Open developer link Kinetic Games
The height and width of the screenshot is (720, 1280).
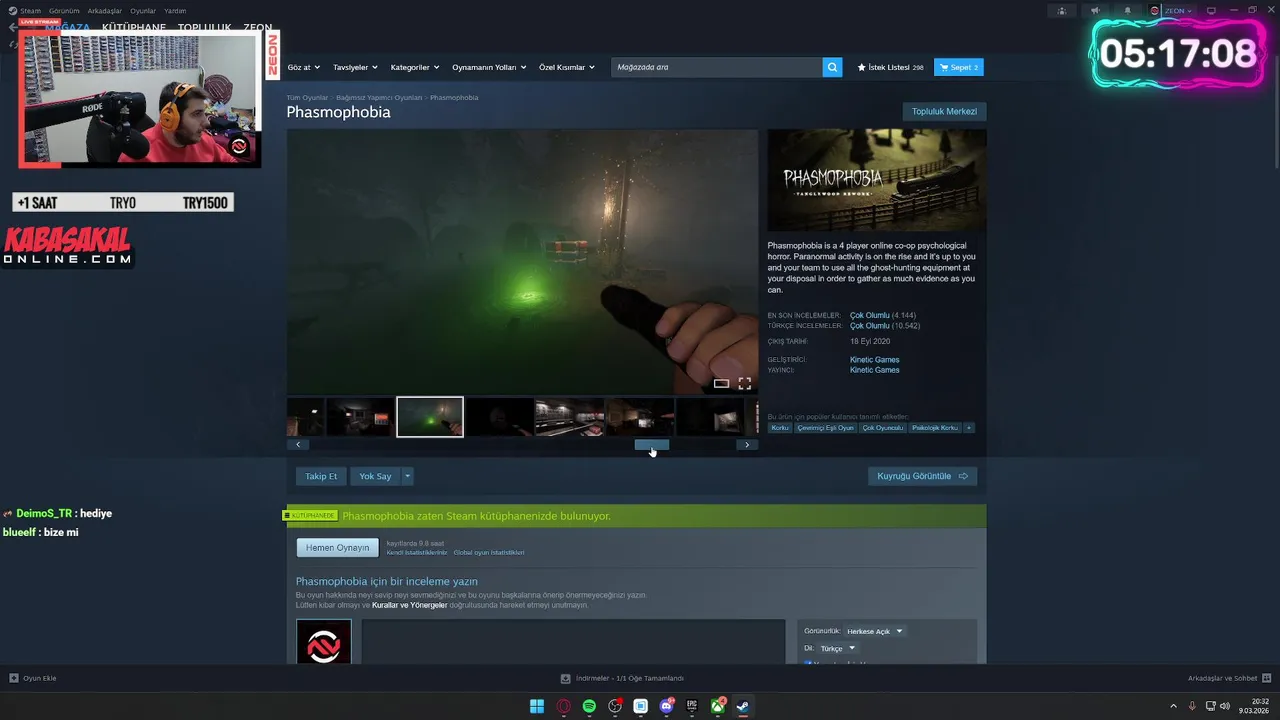874,360
